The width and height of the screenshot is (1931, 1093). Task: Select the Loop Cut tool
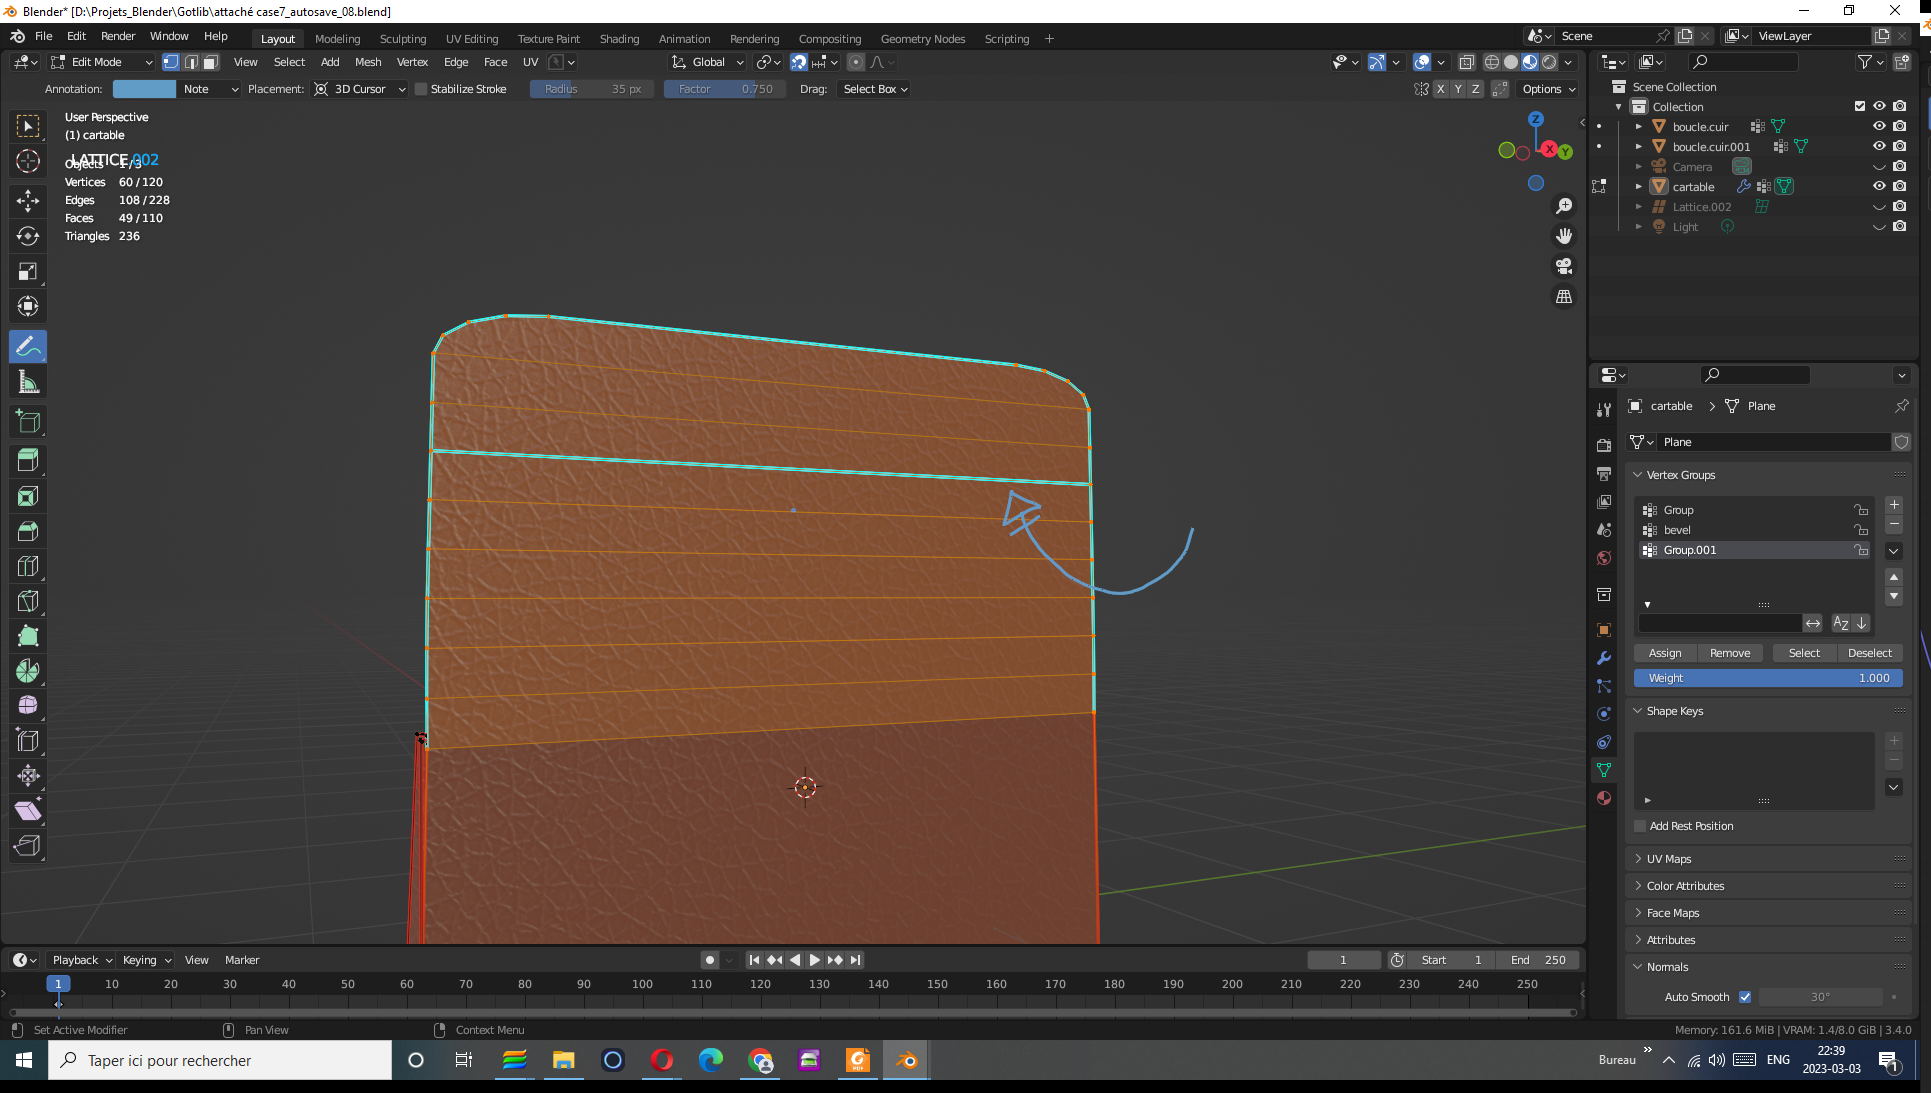[28, 565]
